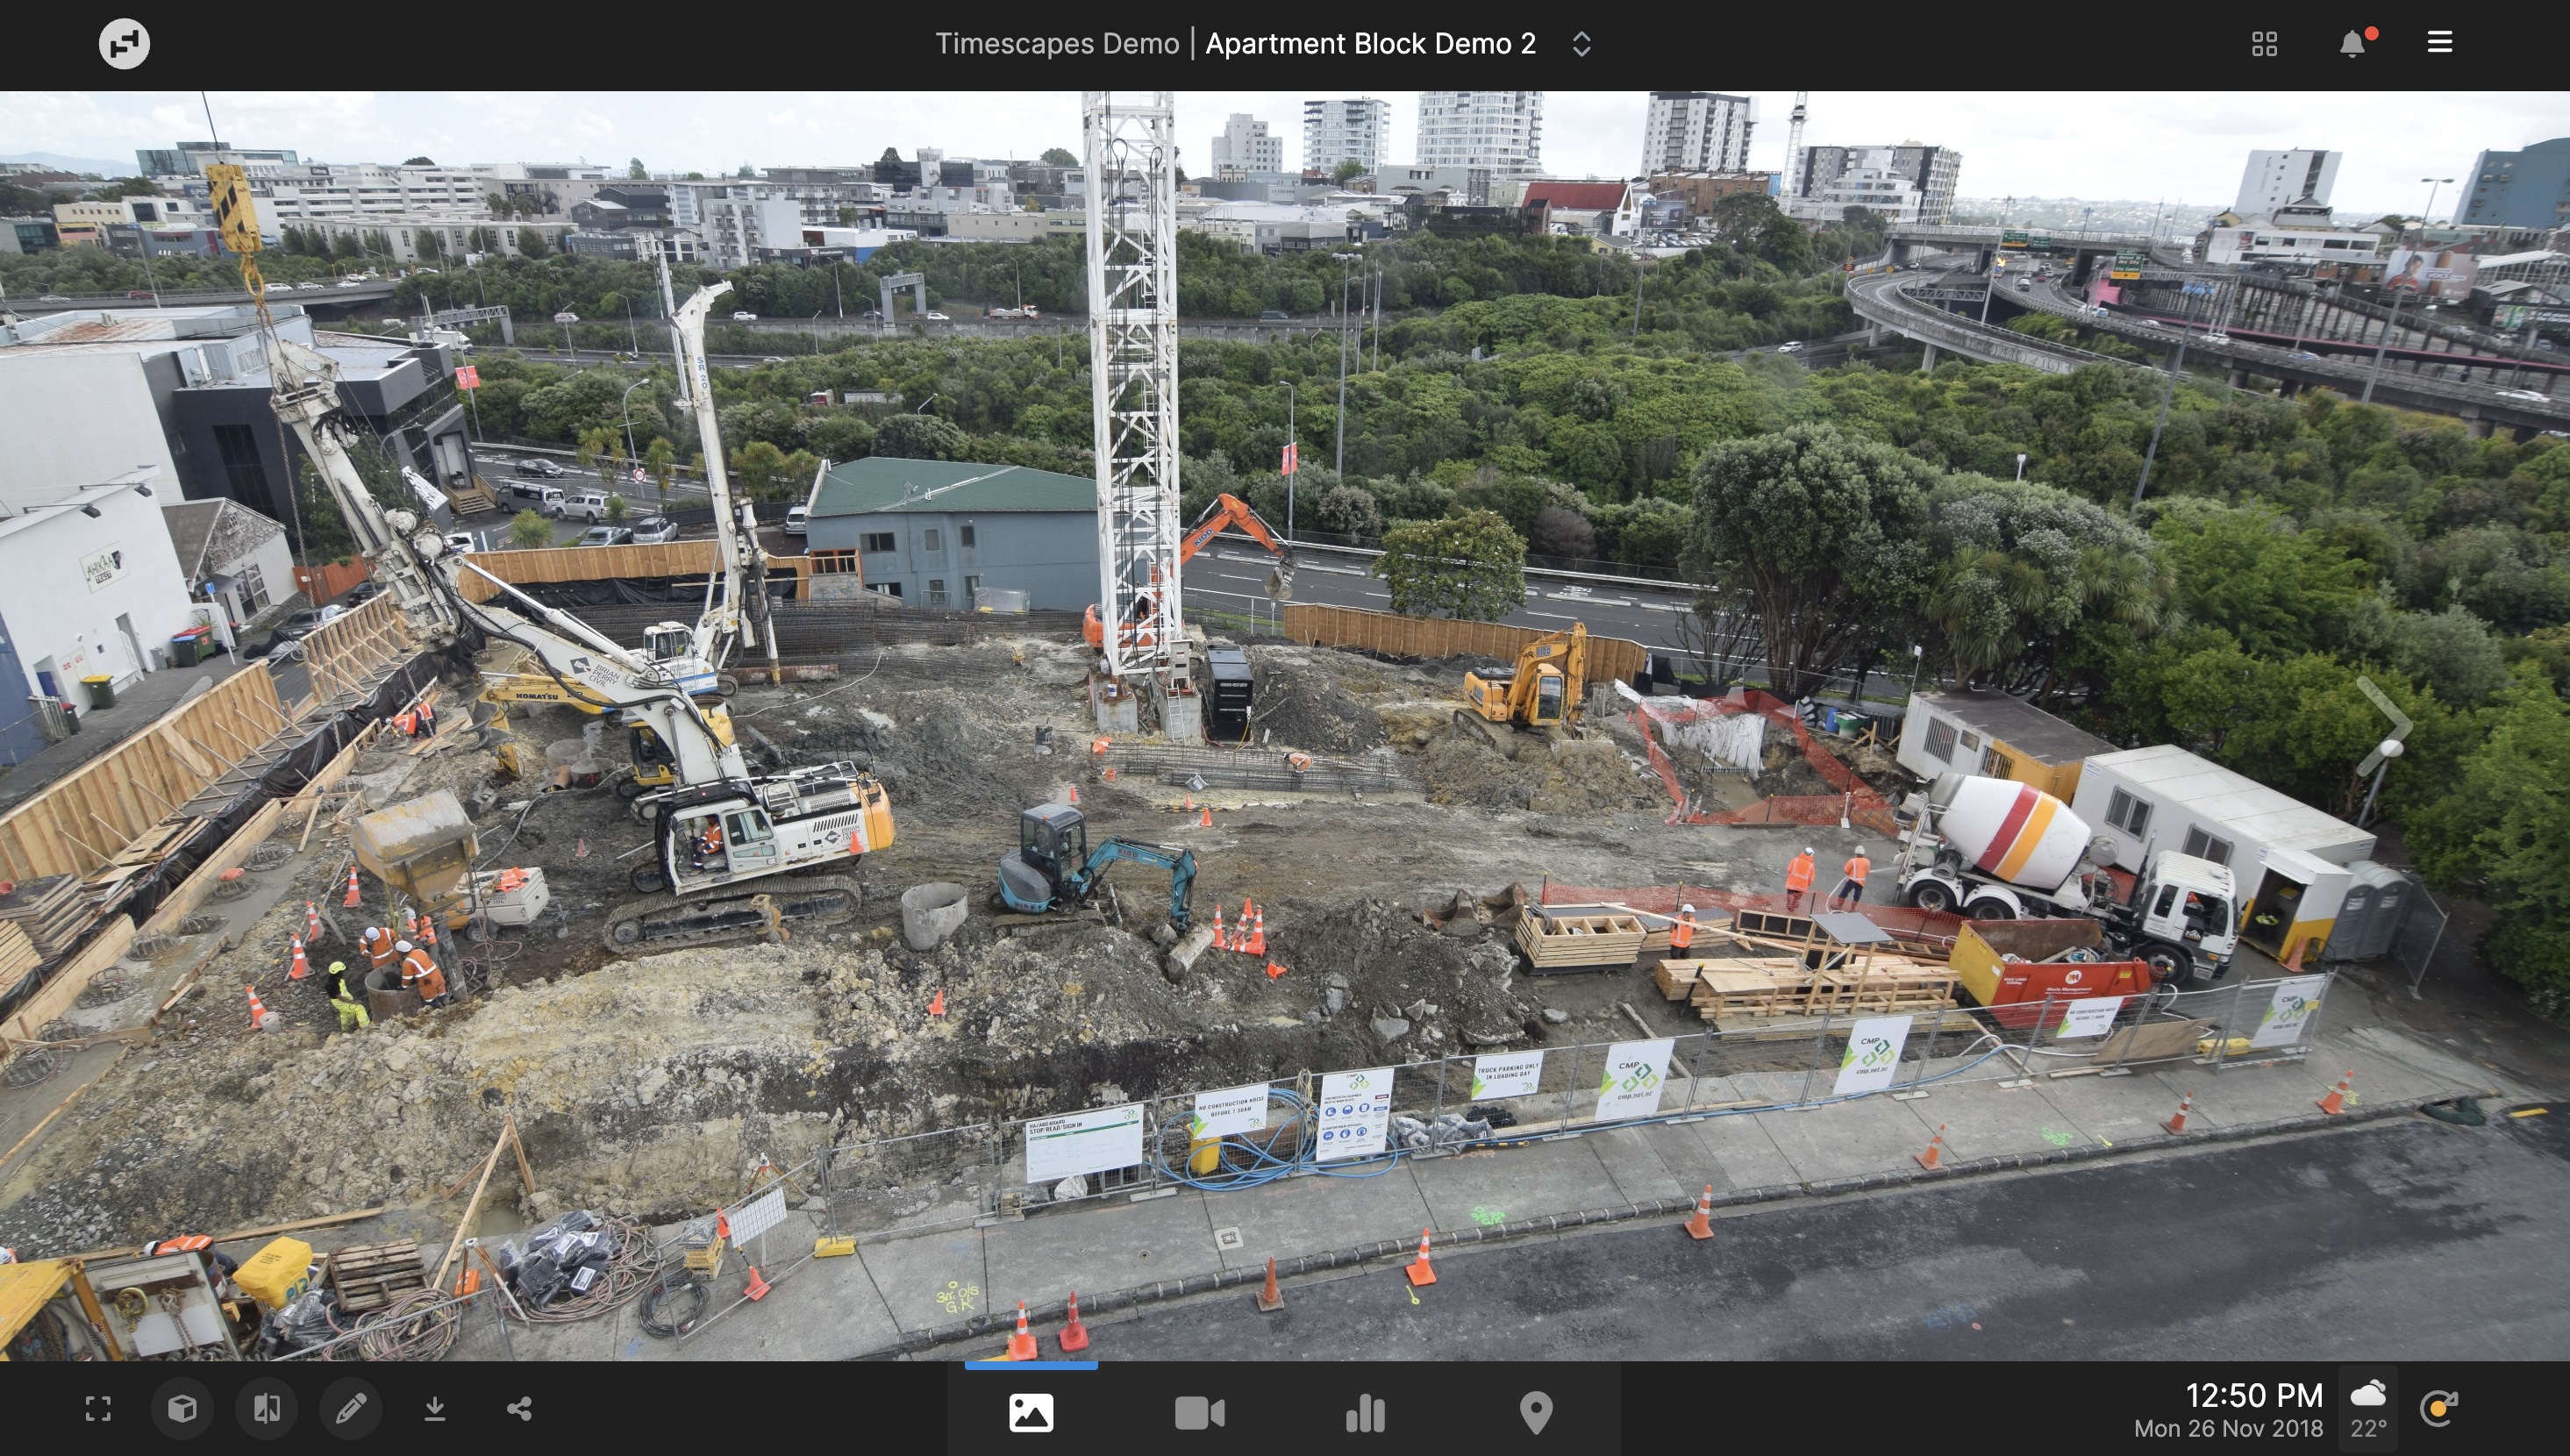The height and width of the screenshot is (1456, 2570).
Task: Open the map location pin tab
Action: pos(1535,1413)
